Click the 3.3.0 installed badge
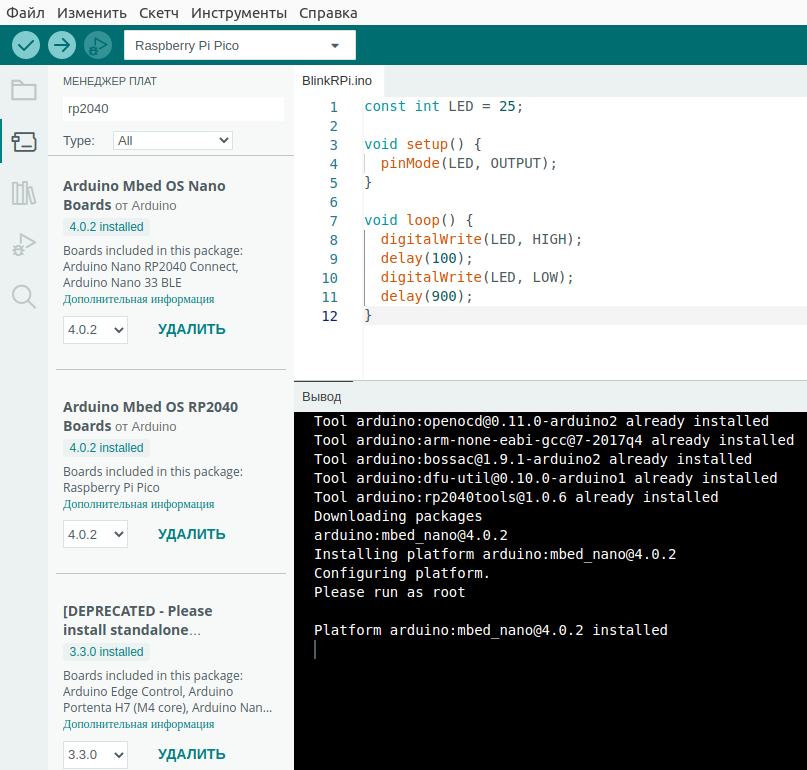The width and height of the screenshot is (807, 770). pos(107,652)
